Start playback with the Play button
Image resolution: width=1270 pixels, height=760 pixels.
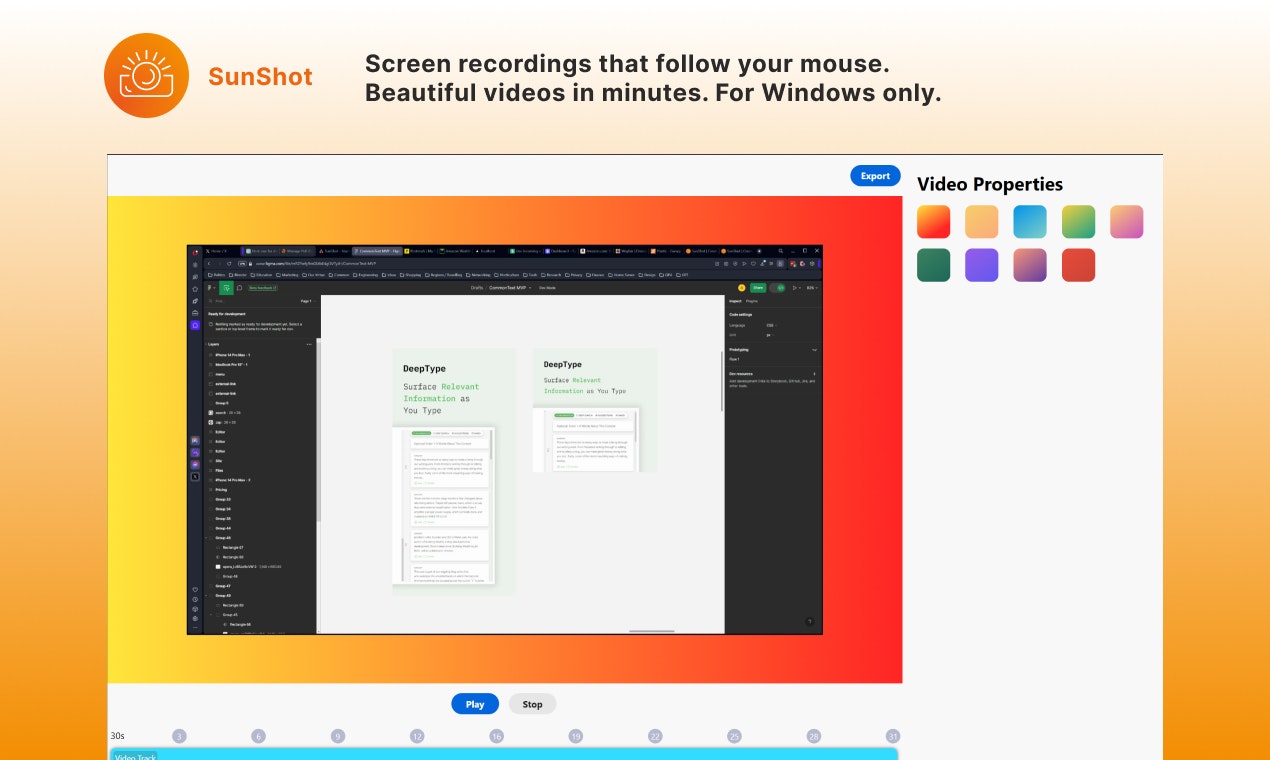click(x=475, y=704)
